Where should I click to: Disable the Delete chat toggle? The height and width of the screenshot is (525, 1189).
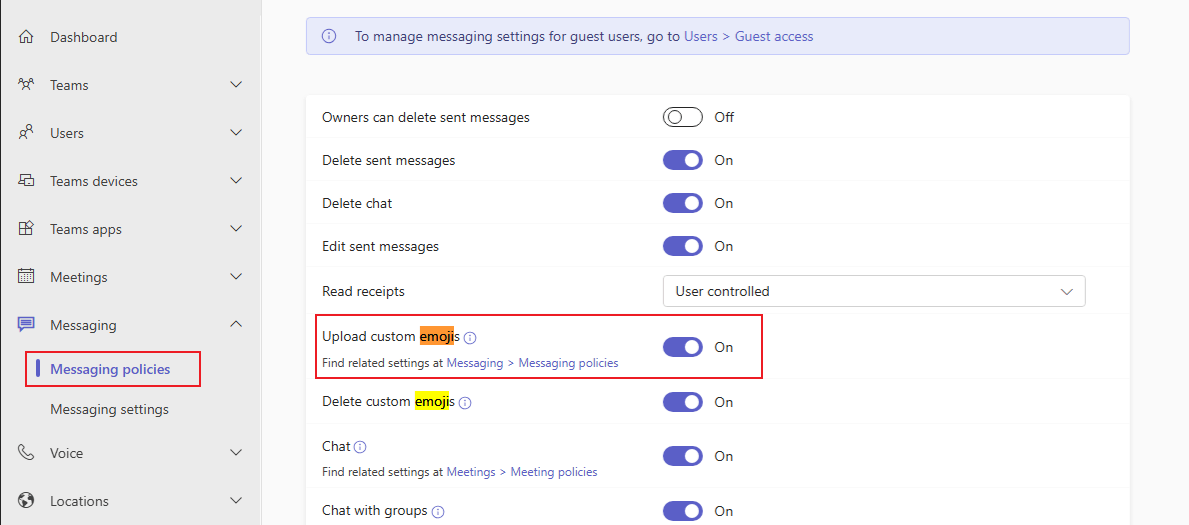click(682, 203)
